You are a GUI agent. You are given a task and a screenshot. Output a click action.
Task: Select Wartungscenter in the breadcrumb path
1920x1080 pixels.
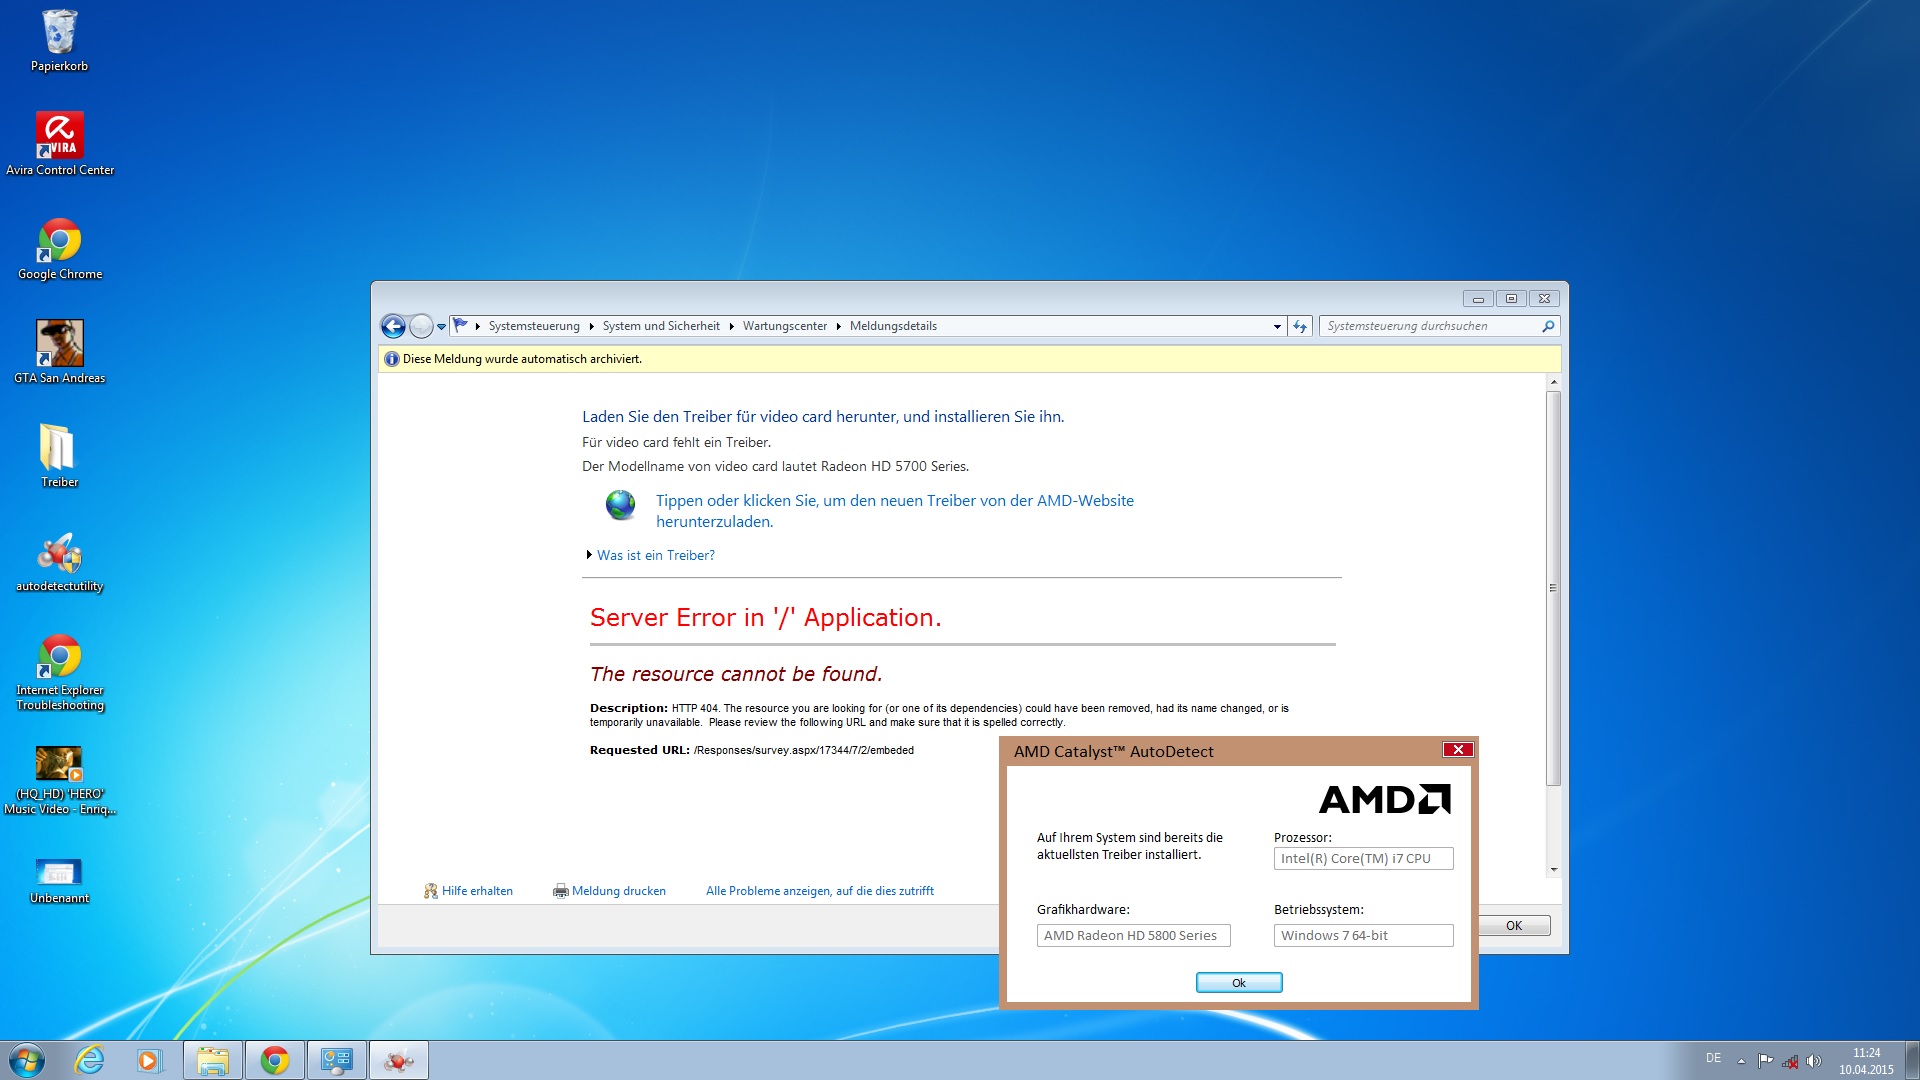(x=784, y=326)
